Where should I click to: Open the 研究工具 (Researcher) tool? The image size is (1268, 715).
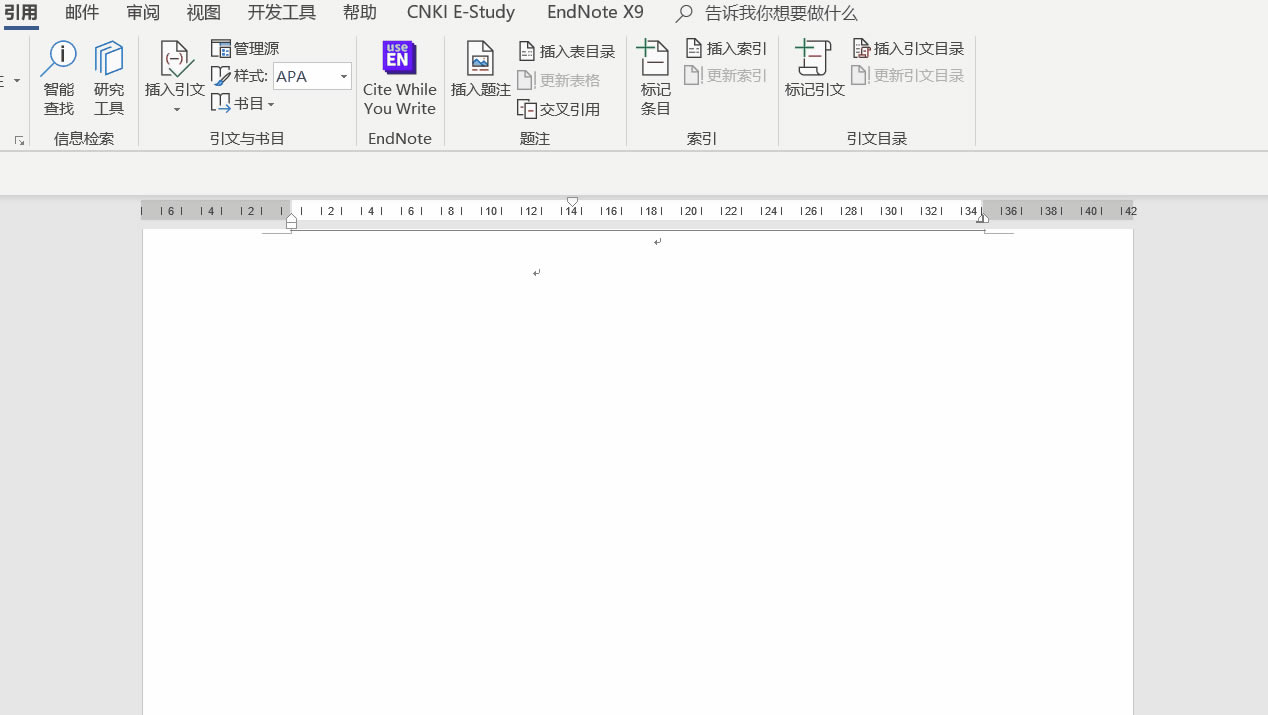click(x=108, y=80)
